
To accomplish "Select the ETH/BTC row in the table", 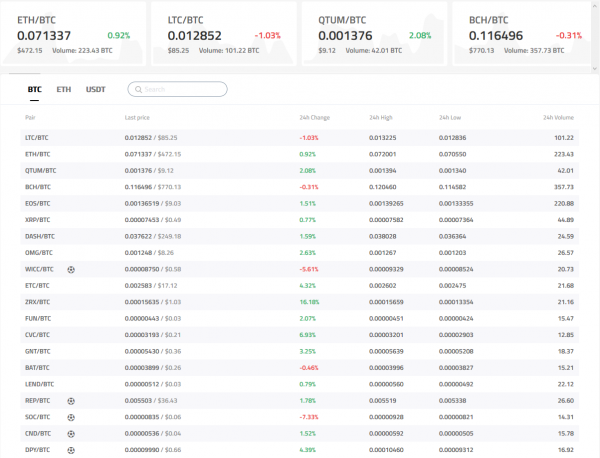I will point(300,154).
